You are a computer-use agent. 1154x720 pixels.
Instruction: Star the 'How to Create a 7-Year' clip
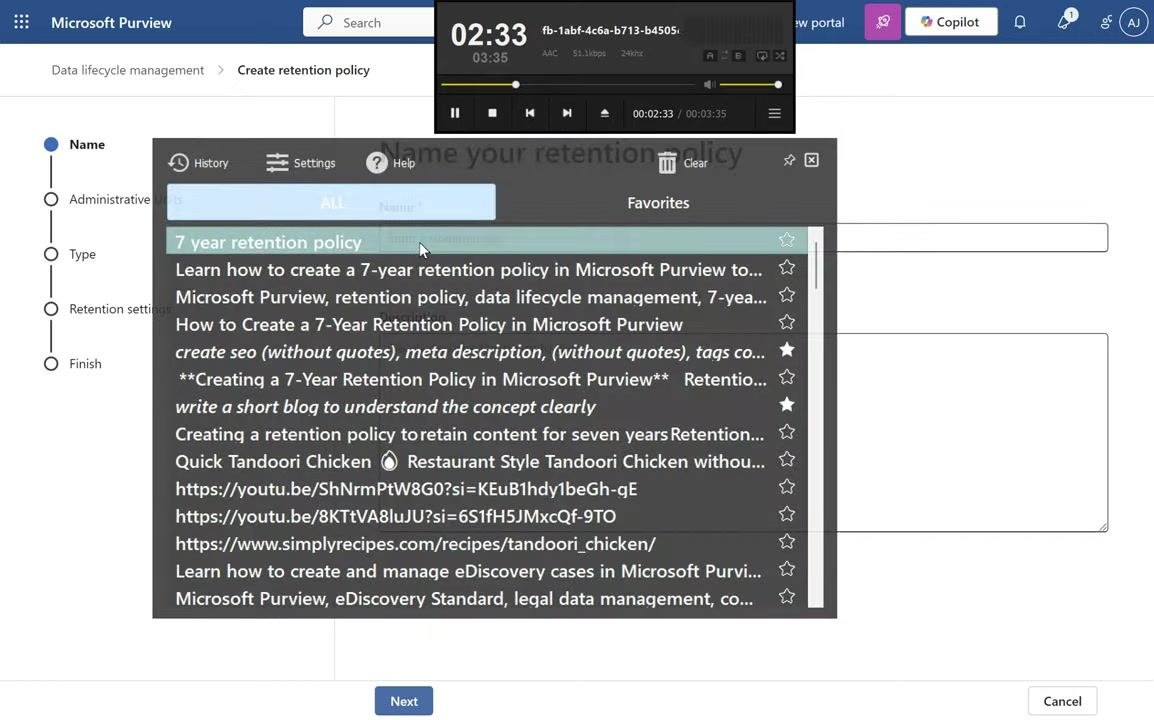[787, 322]
